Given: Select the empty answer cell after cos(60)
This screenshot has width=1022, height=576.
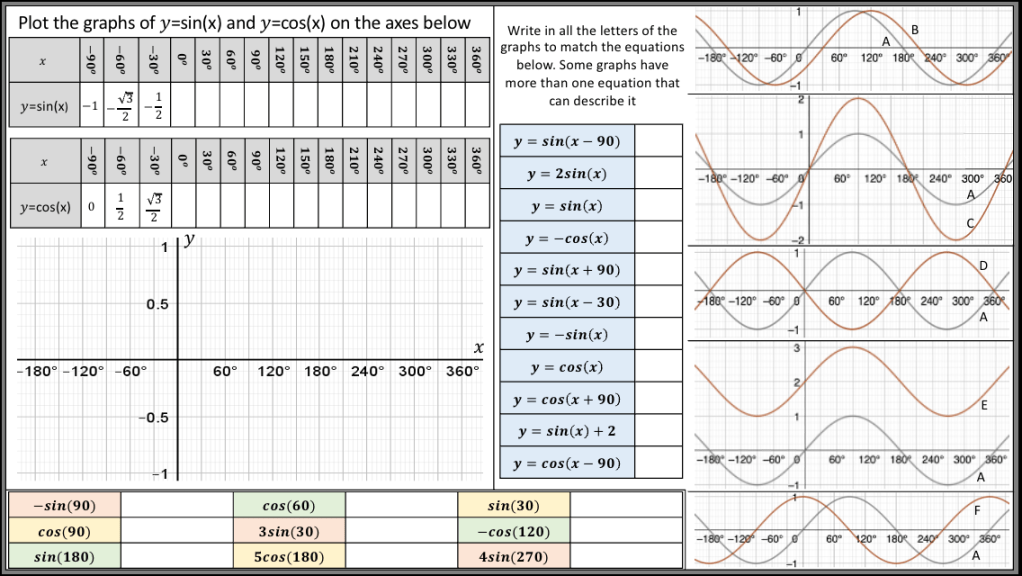Looking at the screenshot, I should 400,507.
